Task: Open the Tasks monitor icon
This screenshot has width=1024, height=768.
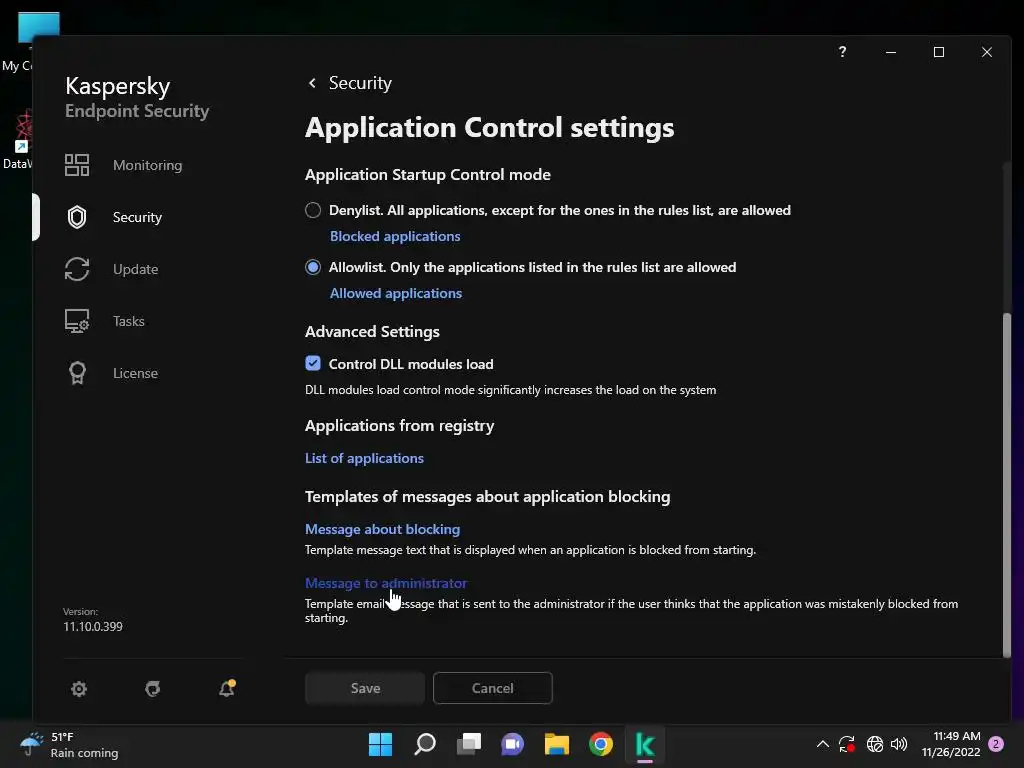Action: 77,321
